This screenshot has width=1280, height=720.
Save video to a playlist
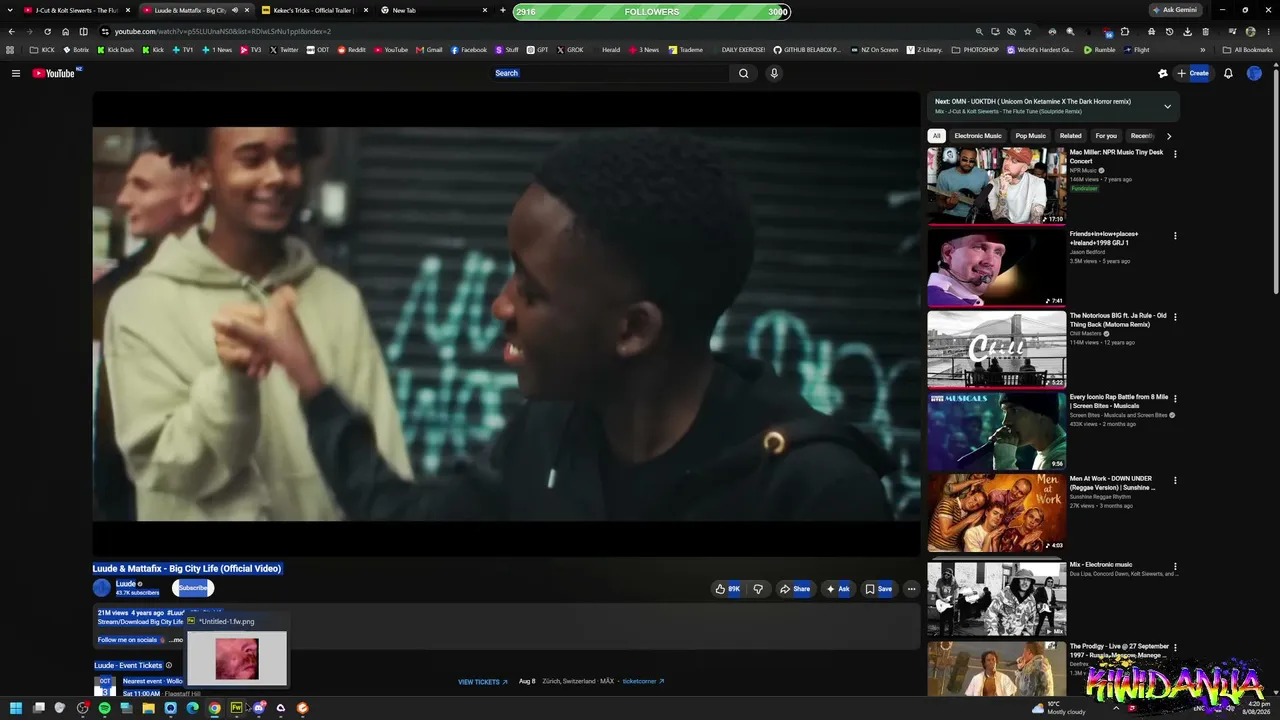tap(879, 589)
